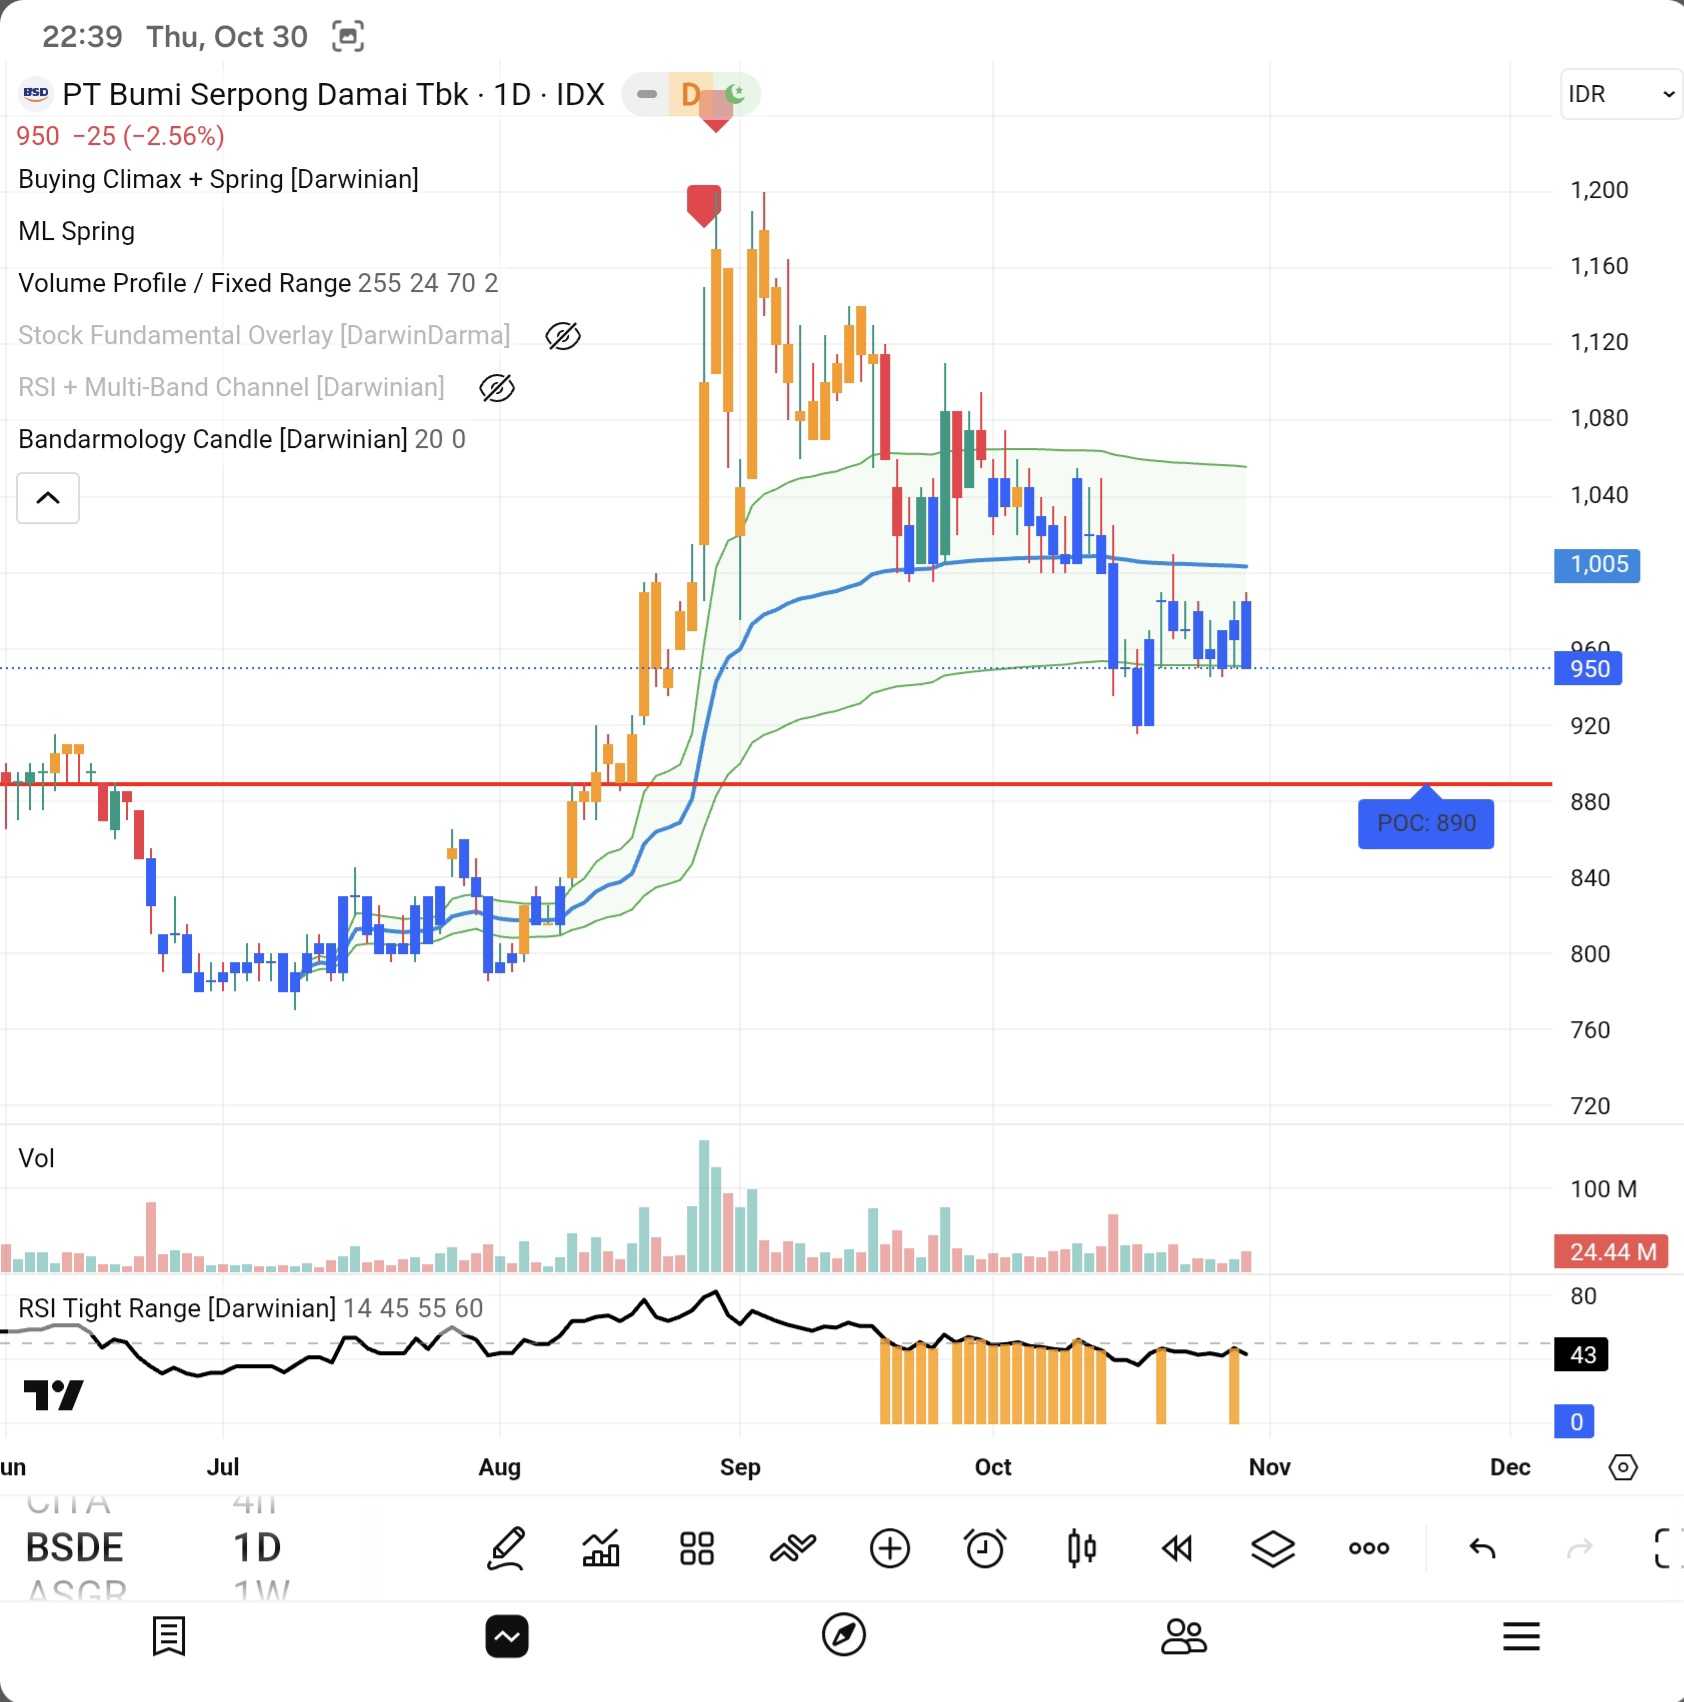This screenshot has height=1702, width=1684.
Task: Open the watchlist bottom tab
Action: click(x=168, y=1636)
